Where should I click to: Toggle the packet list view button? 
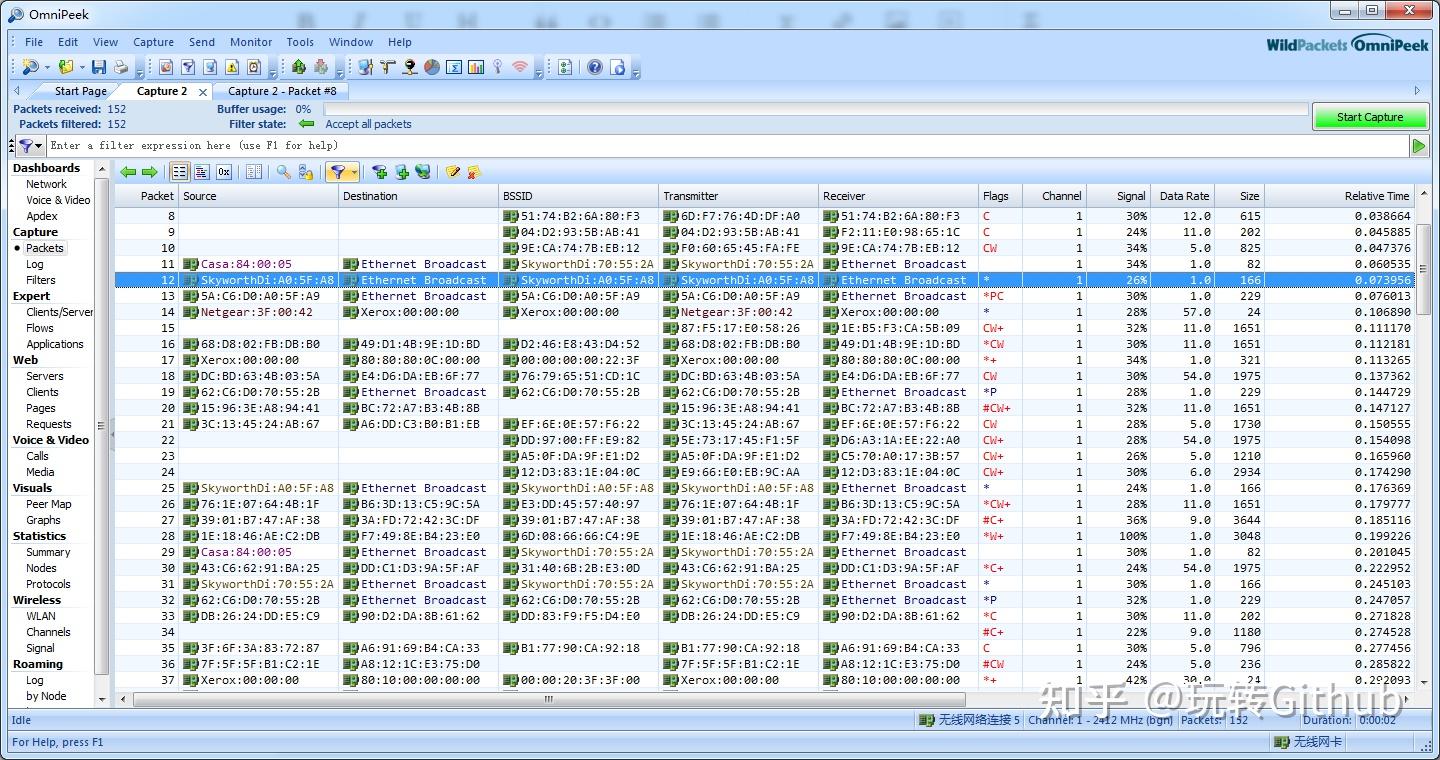179,172
